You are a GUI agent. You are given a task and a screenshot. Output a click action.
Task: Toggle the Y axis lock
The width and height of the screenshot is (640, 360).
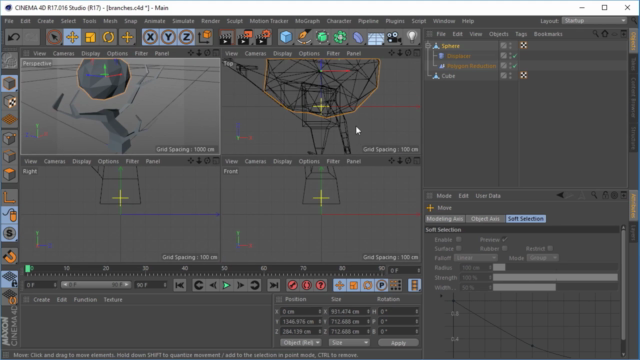[168, 37]
